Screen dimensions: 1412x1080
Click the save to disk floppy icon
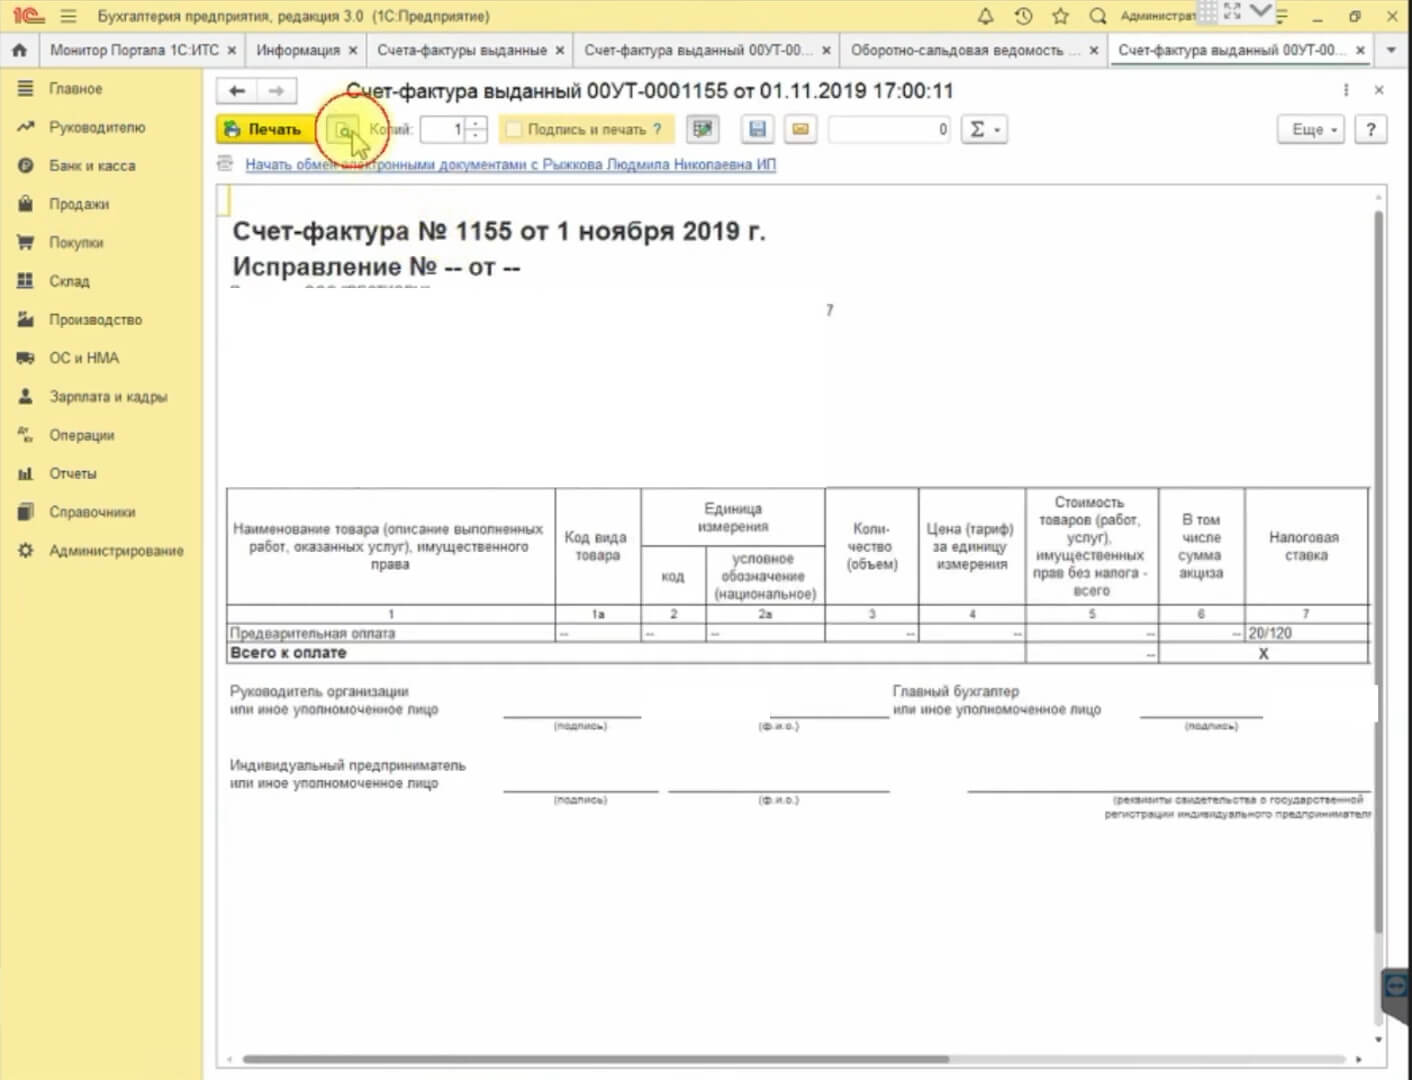tap(758, 129)
